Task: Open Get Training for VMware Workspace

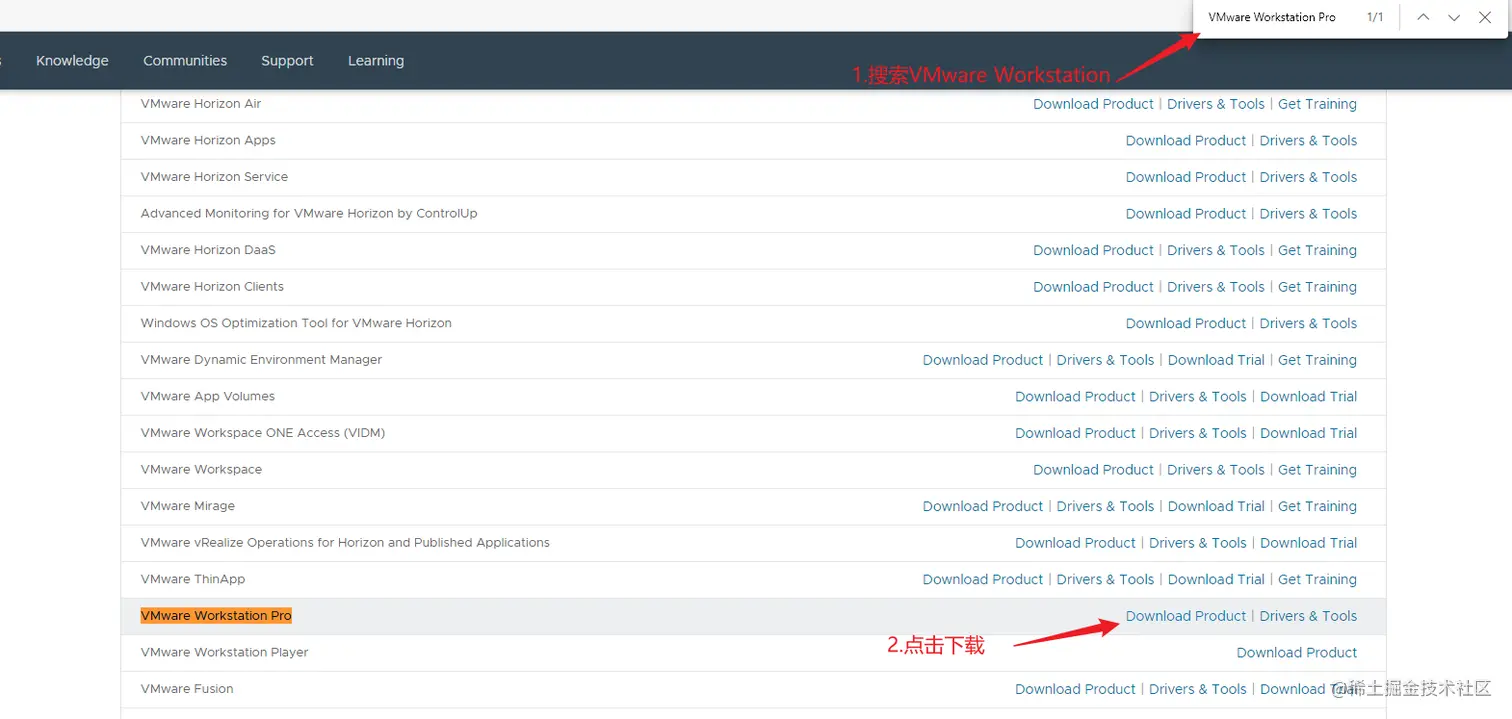Action: tap(1317, 470)
